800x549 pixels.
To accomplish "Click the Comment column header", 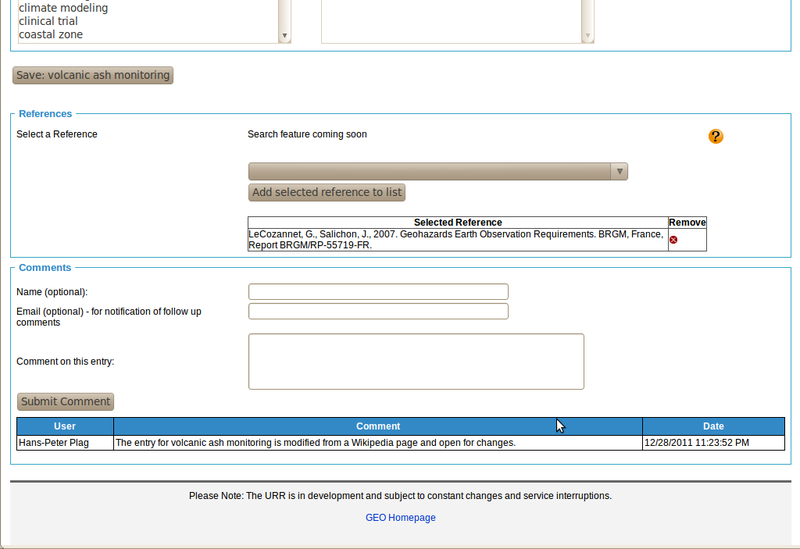I will click(x=378, y=426).
